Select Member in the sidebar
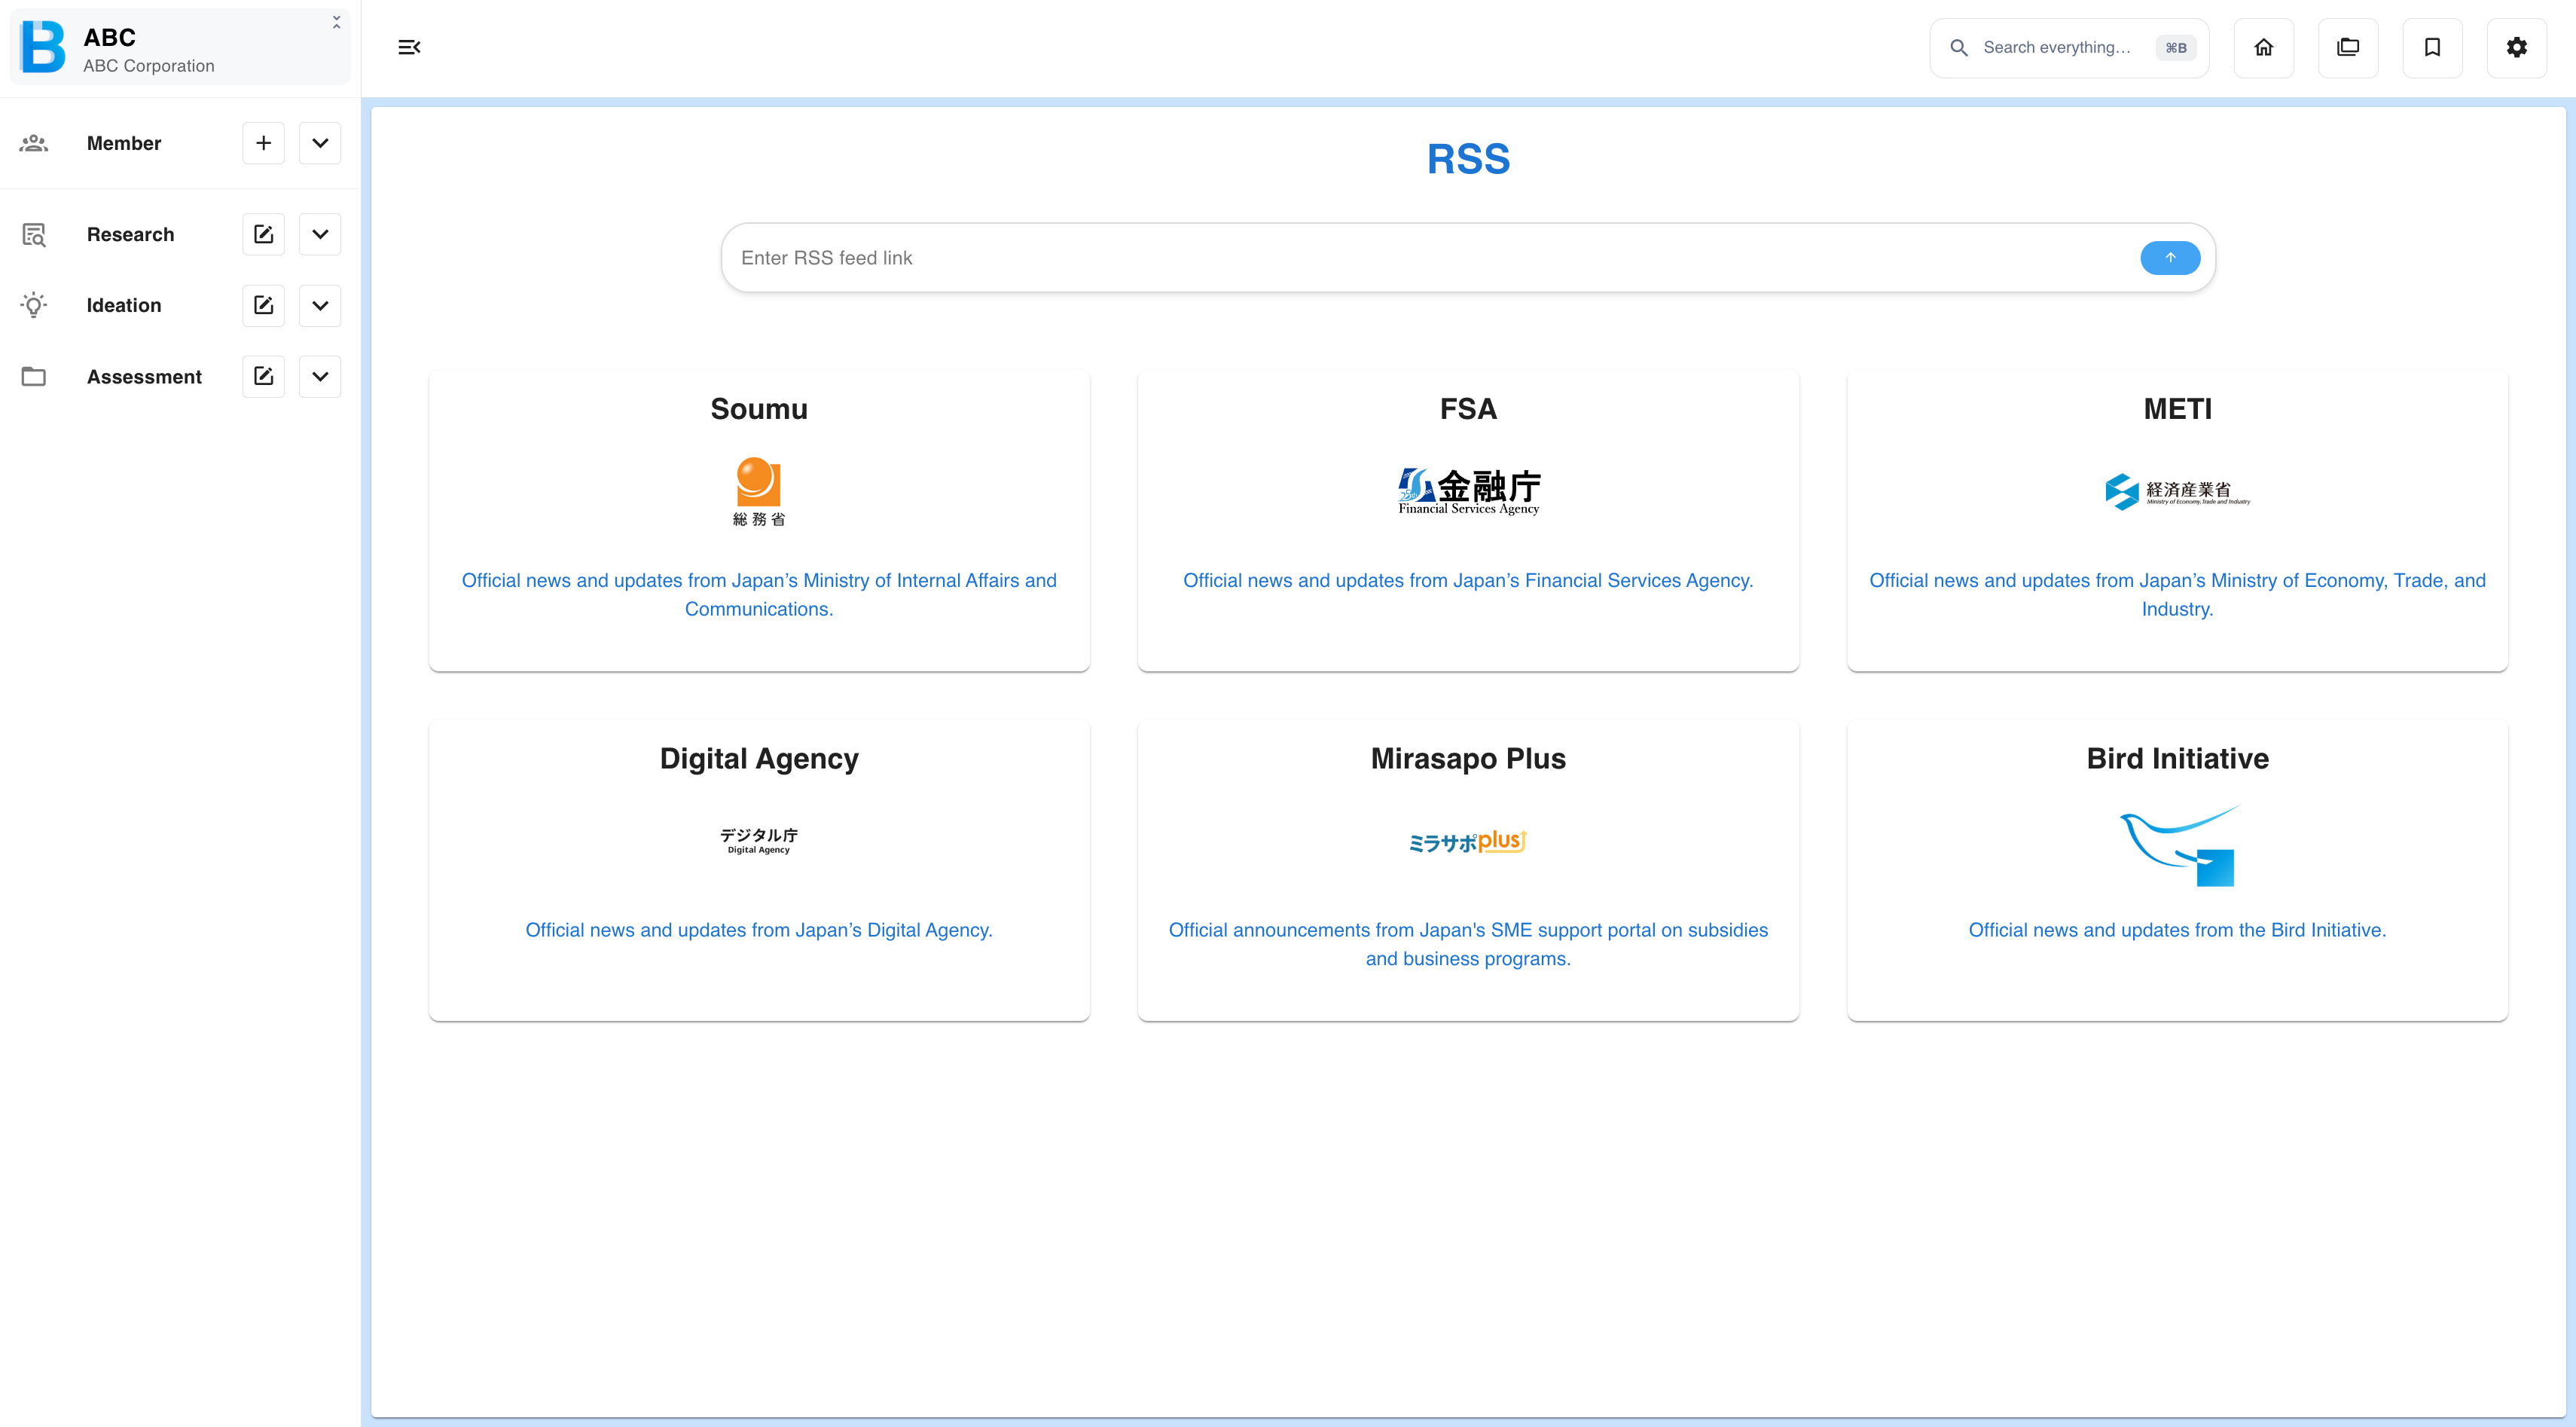 [x=124, y=143]
